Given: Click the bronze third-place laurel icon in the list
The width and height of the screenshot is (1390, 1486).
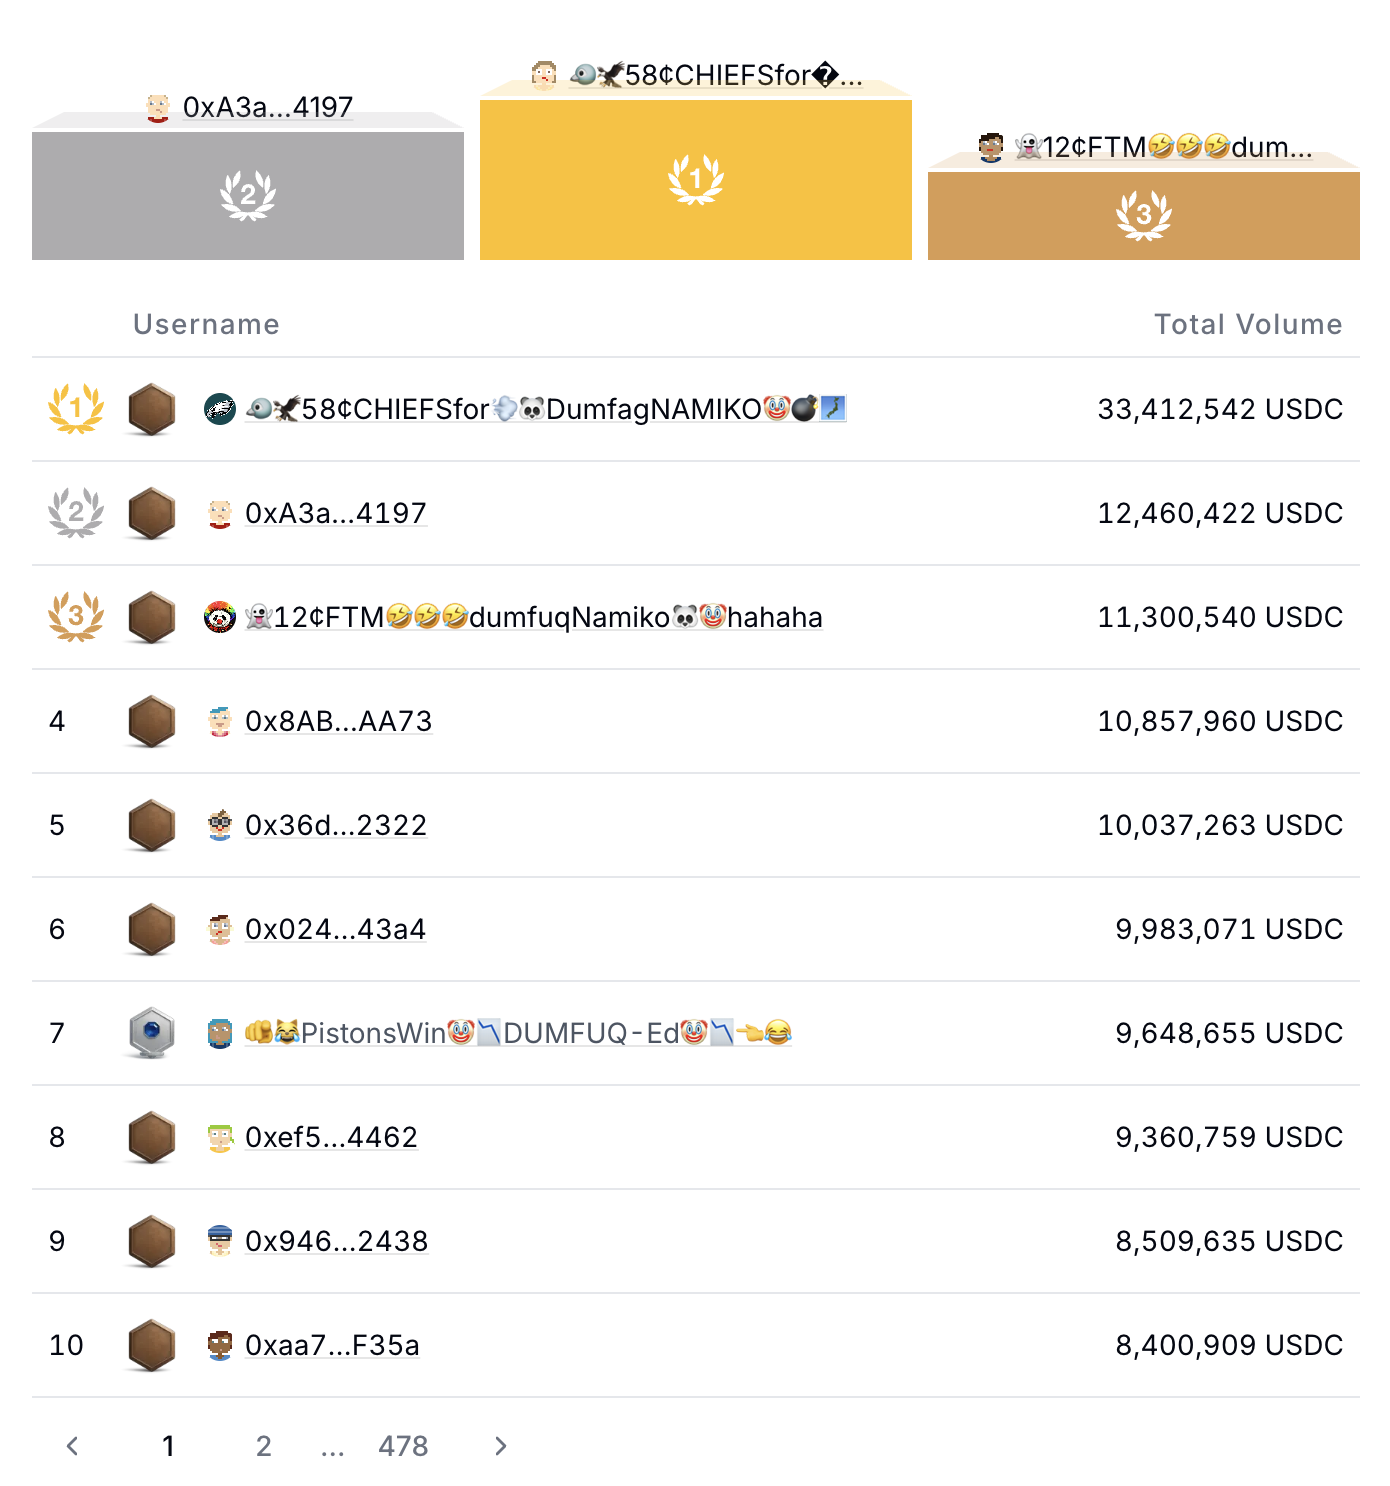Looking at the screenshot, I should pos(76,617).
